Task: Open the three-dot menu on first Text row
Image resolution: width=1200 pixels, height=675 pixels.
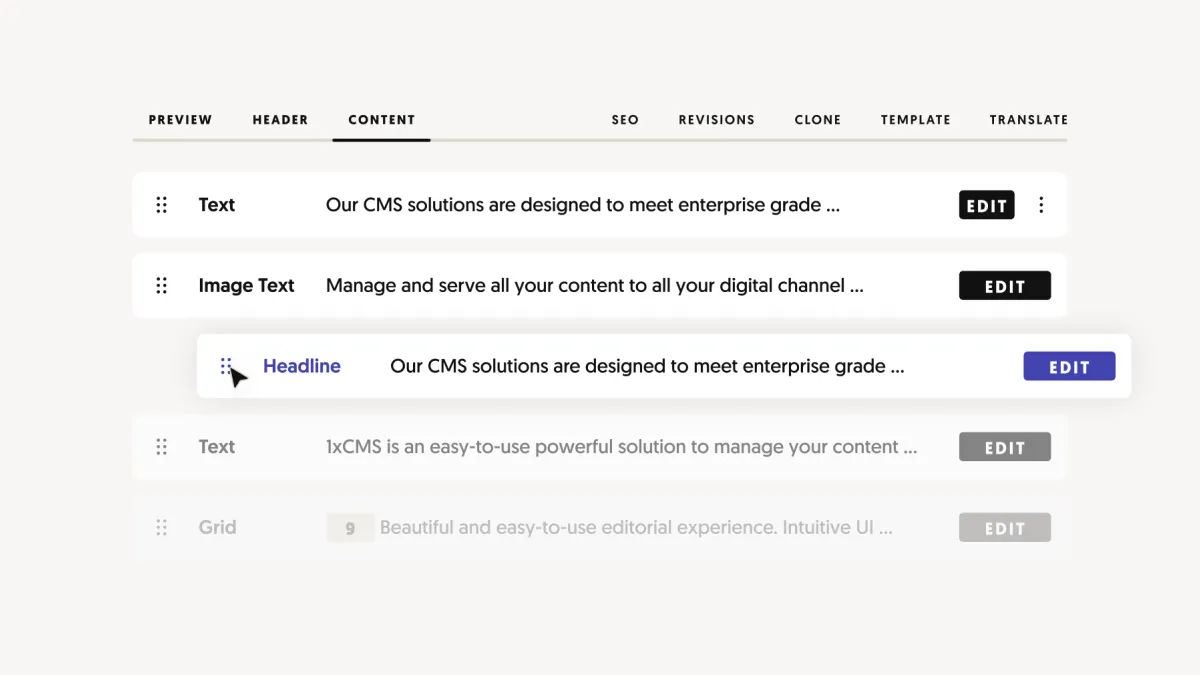Action: pos(1041,205)
